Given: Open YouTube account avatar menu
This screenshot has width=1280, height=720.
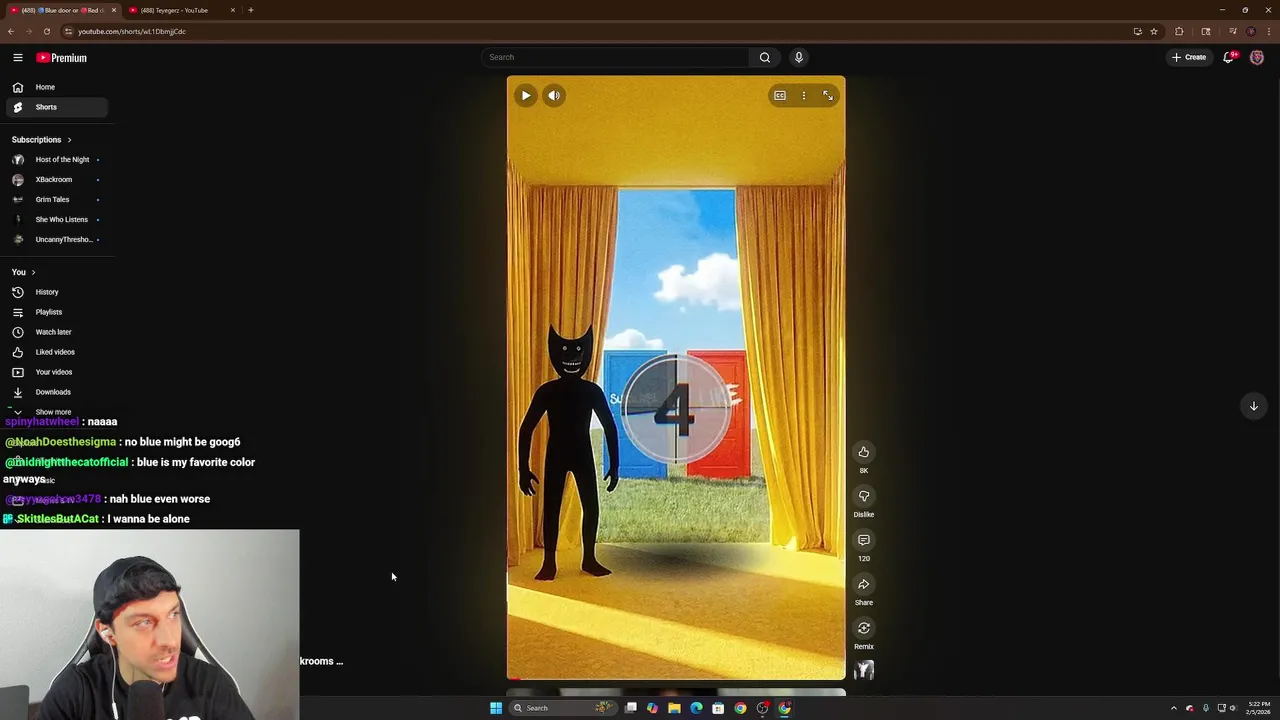Looking at the screenshot, I should point(1257,57).
